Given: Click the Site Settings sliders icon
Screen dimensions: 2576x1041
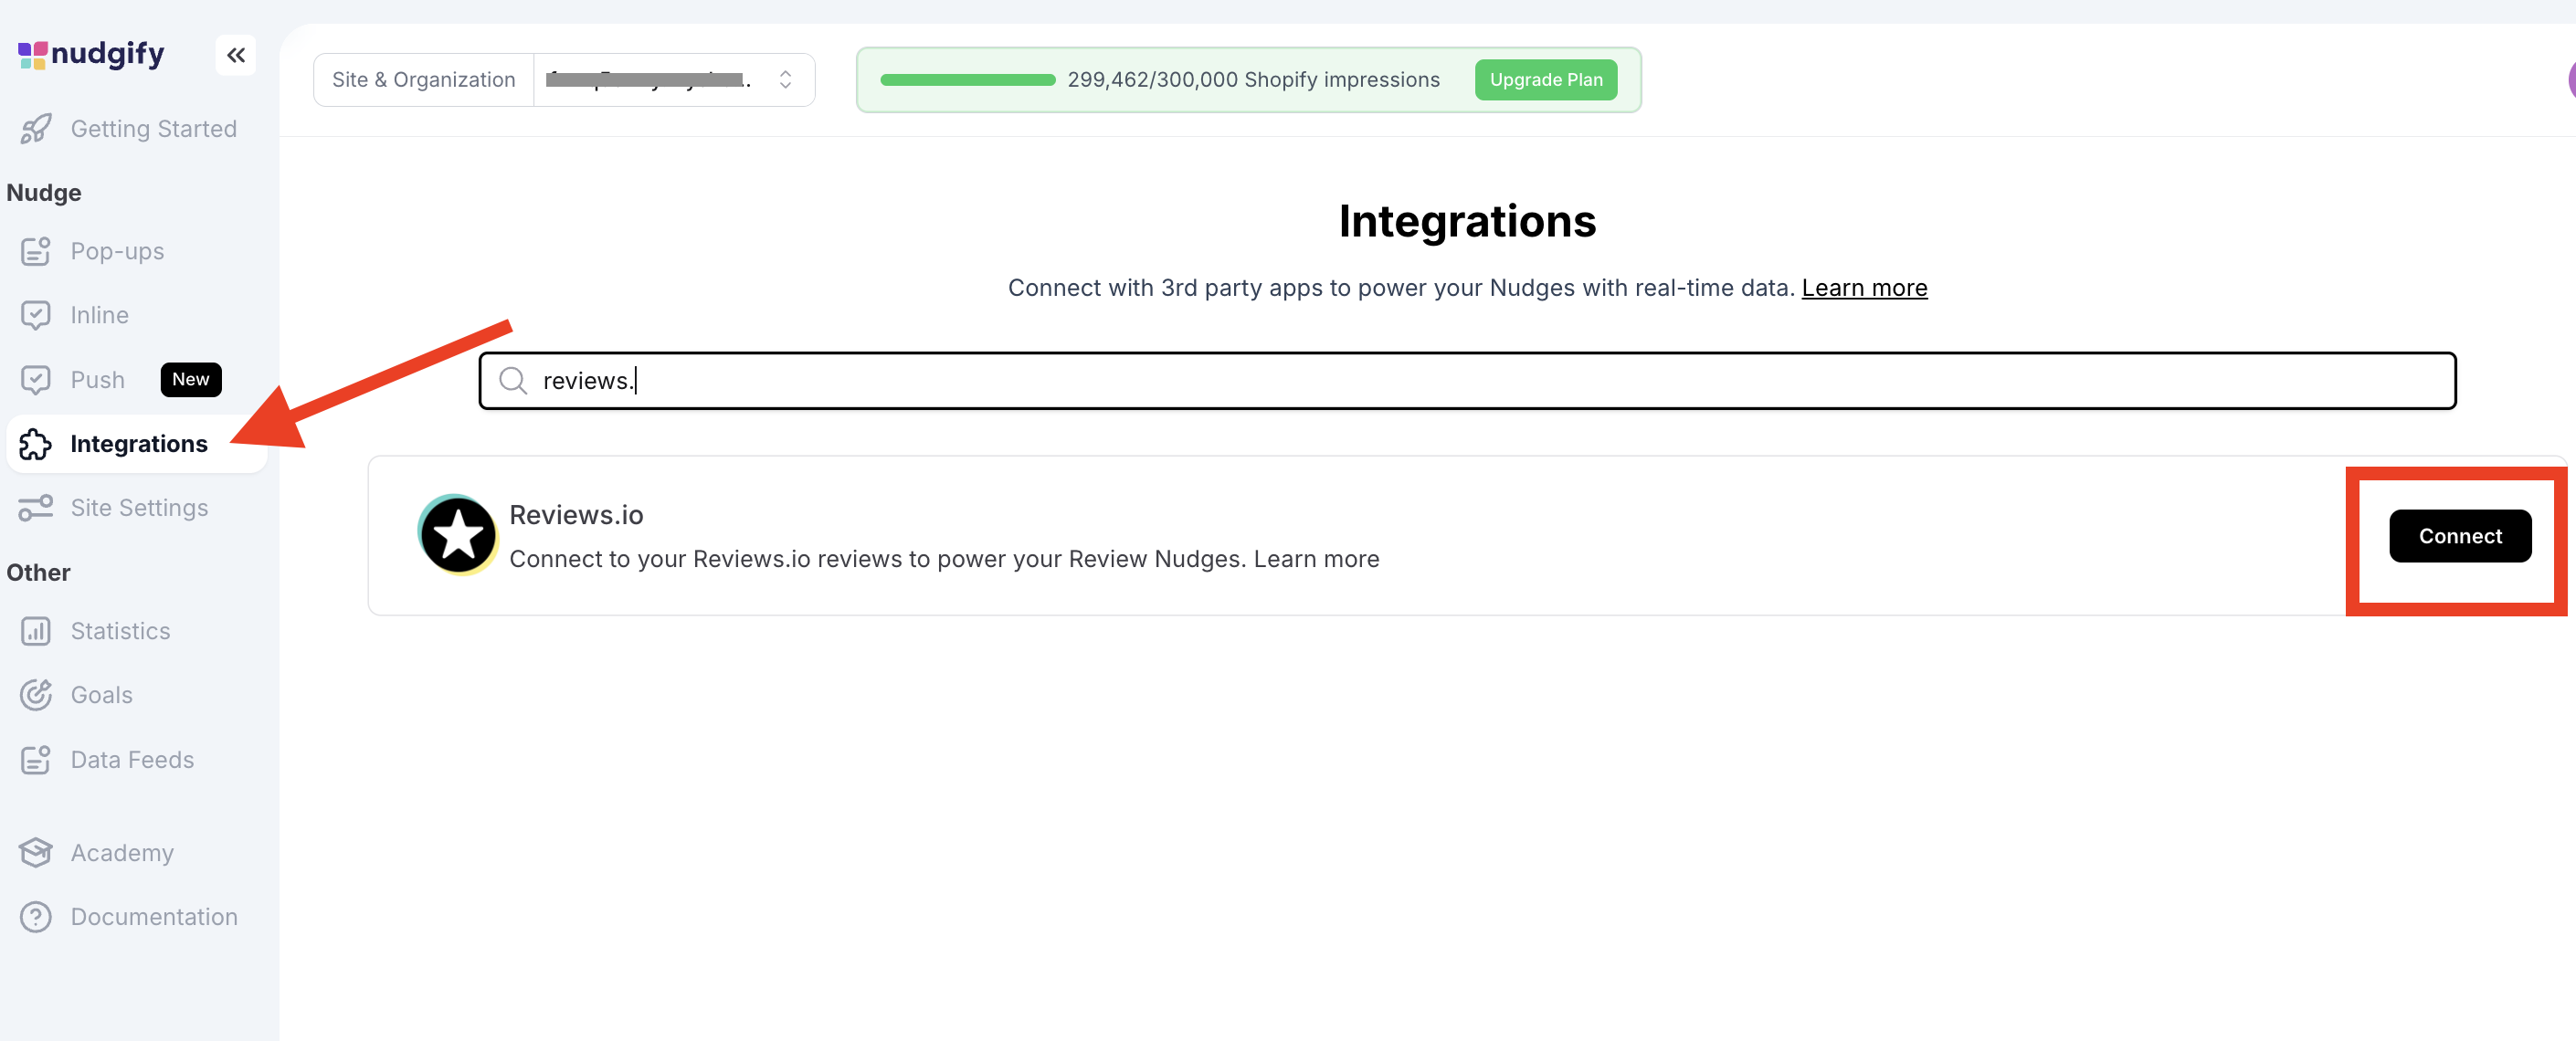Looking at the screenshot, I should (x=36, y=508).
